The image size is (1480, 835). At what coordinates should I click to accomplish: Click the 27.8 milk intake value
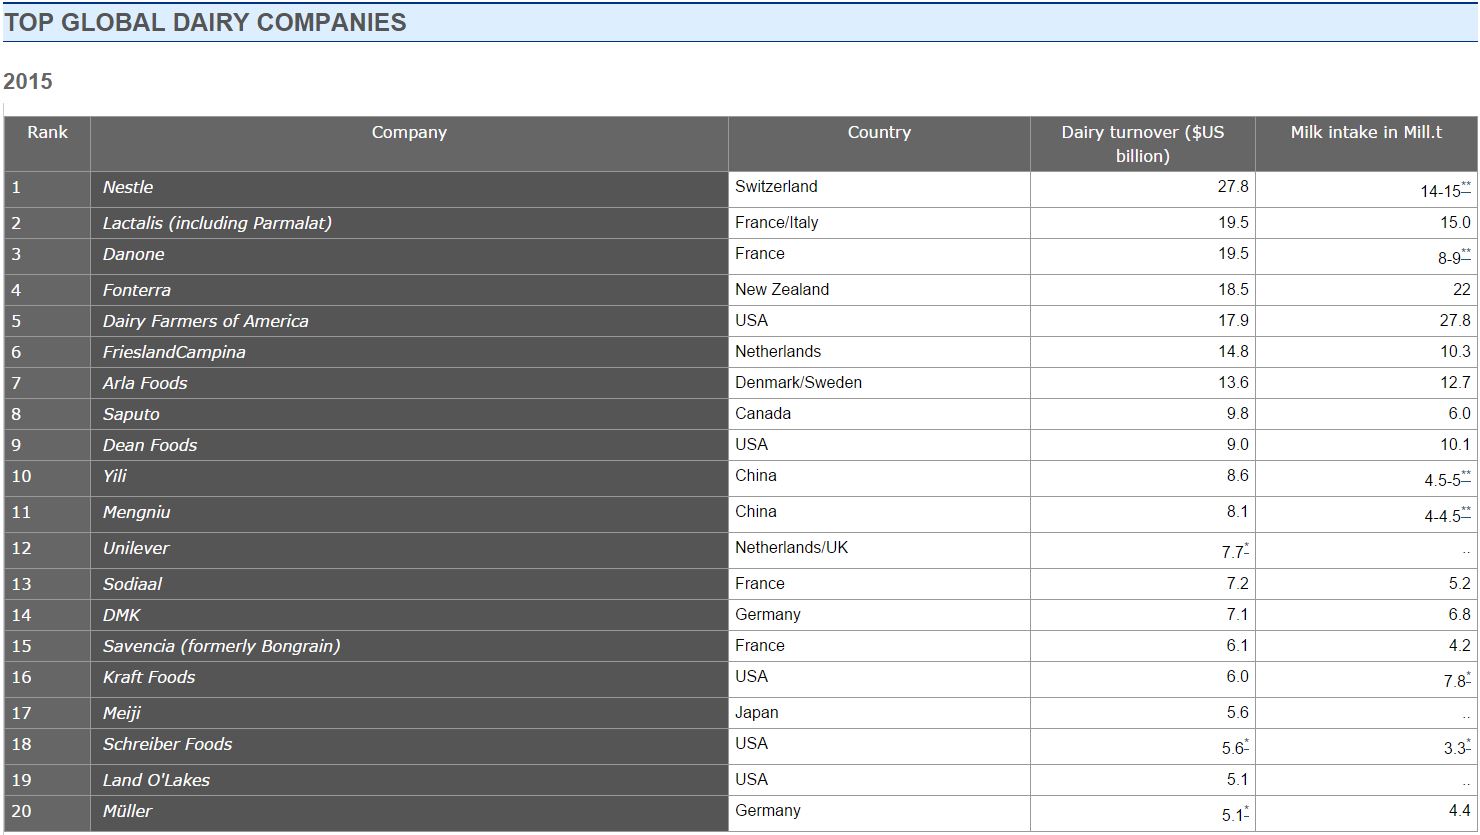tap(1455, 321)
